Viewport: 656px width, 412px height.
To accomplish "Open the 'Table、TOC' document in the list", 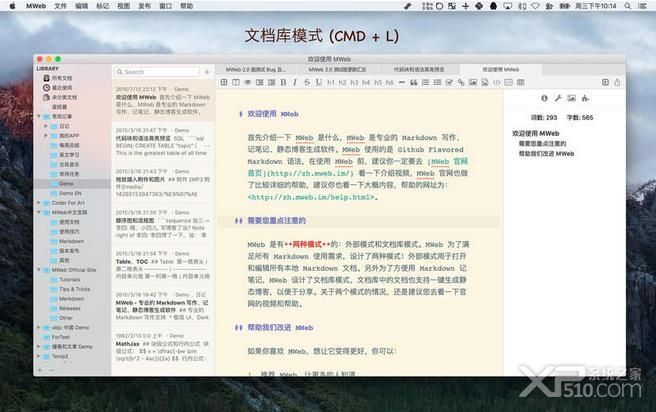I will coord(163,265).
